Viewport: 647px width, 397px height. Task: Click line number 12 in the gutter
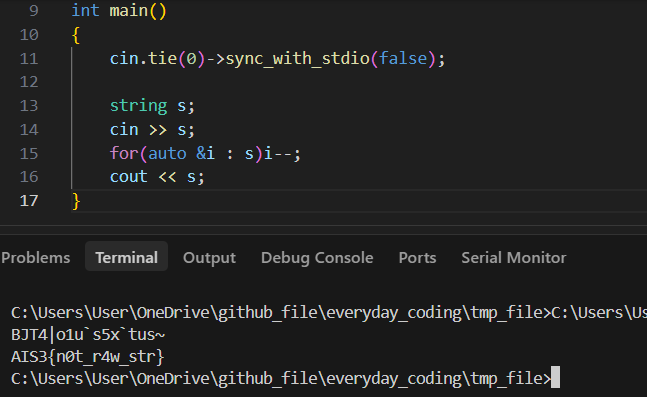coord(29,82)
